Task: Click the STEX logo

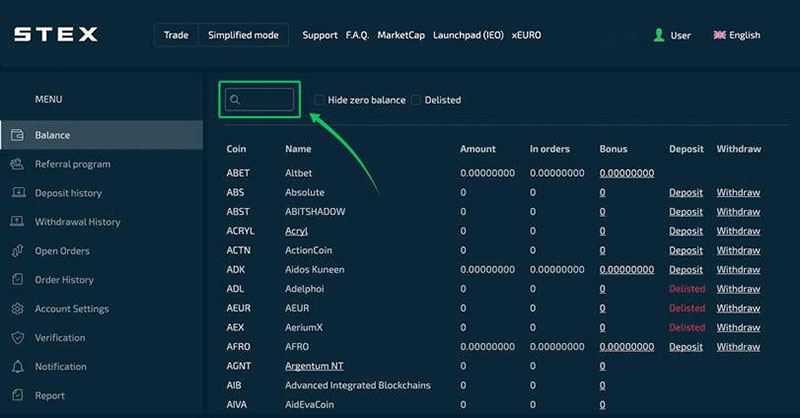Action: click(x=56, y=35)
